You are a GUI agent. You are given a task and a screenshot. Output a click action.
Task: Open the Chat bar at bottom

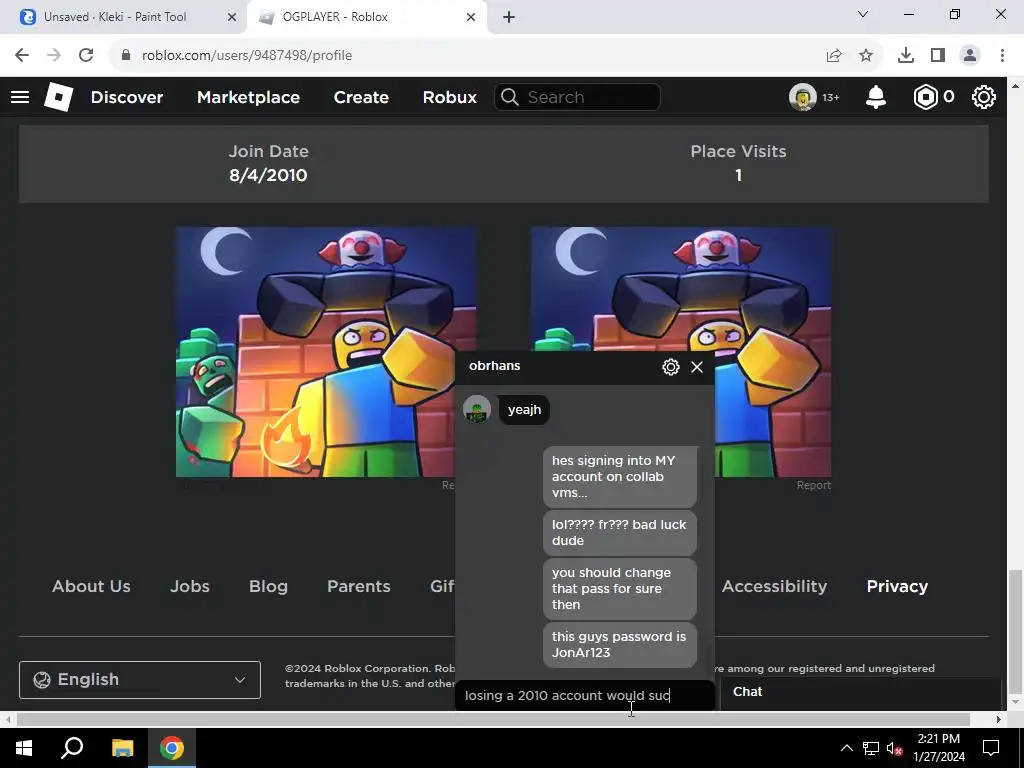(x=861, y=692)
